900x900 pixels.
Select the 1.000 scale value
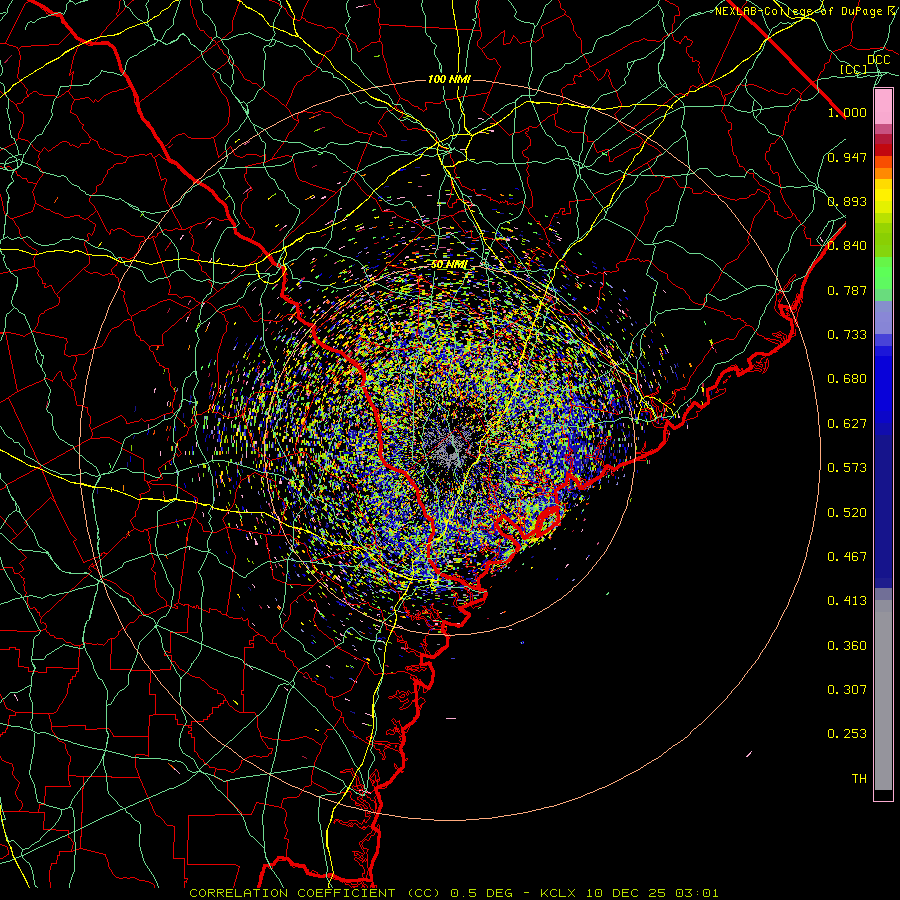click(x=847, y=112)
